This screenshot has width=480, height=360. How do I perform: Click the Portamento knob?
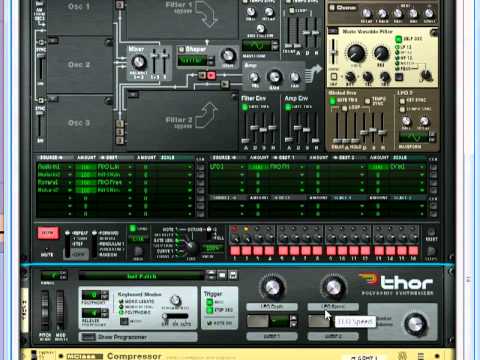175,301
